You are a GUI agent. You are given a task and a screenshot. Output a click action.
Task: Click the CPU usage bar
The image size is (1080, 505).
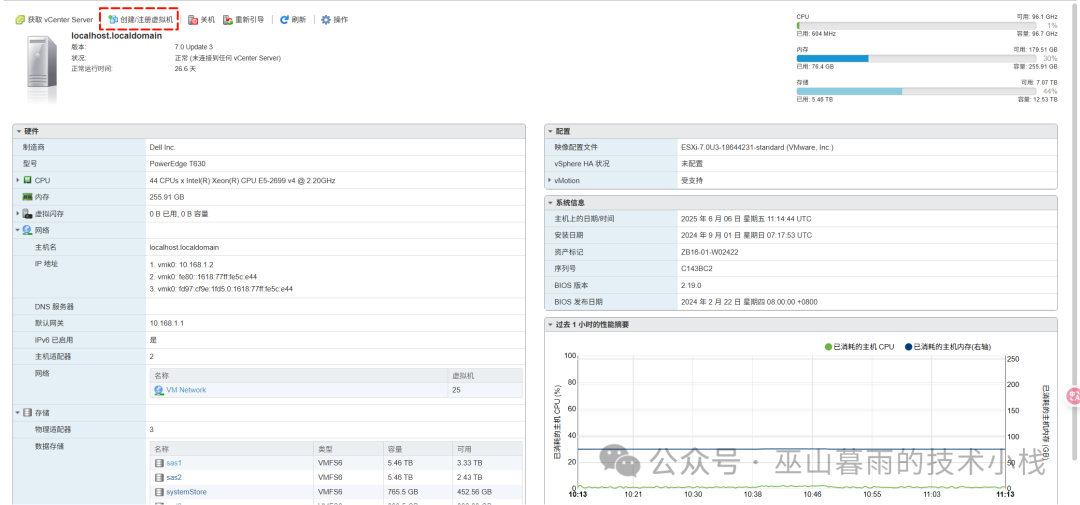[917, 25]
